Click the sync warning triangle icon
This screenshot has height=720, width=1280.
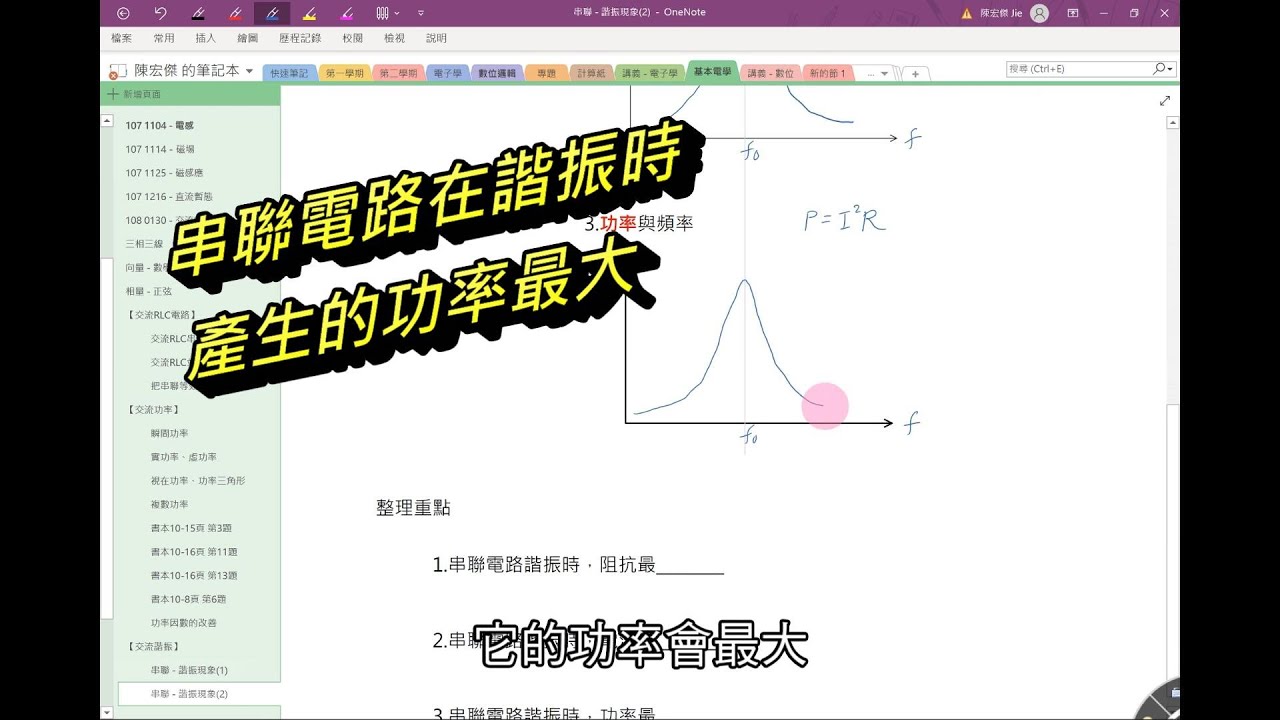click(x=966, y=13)
